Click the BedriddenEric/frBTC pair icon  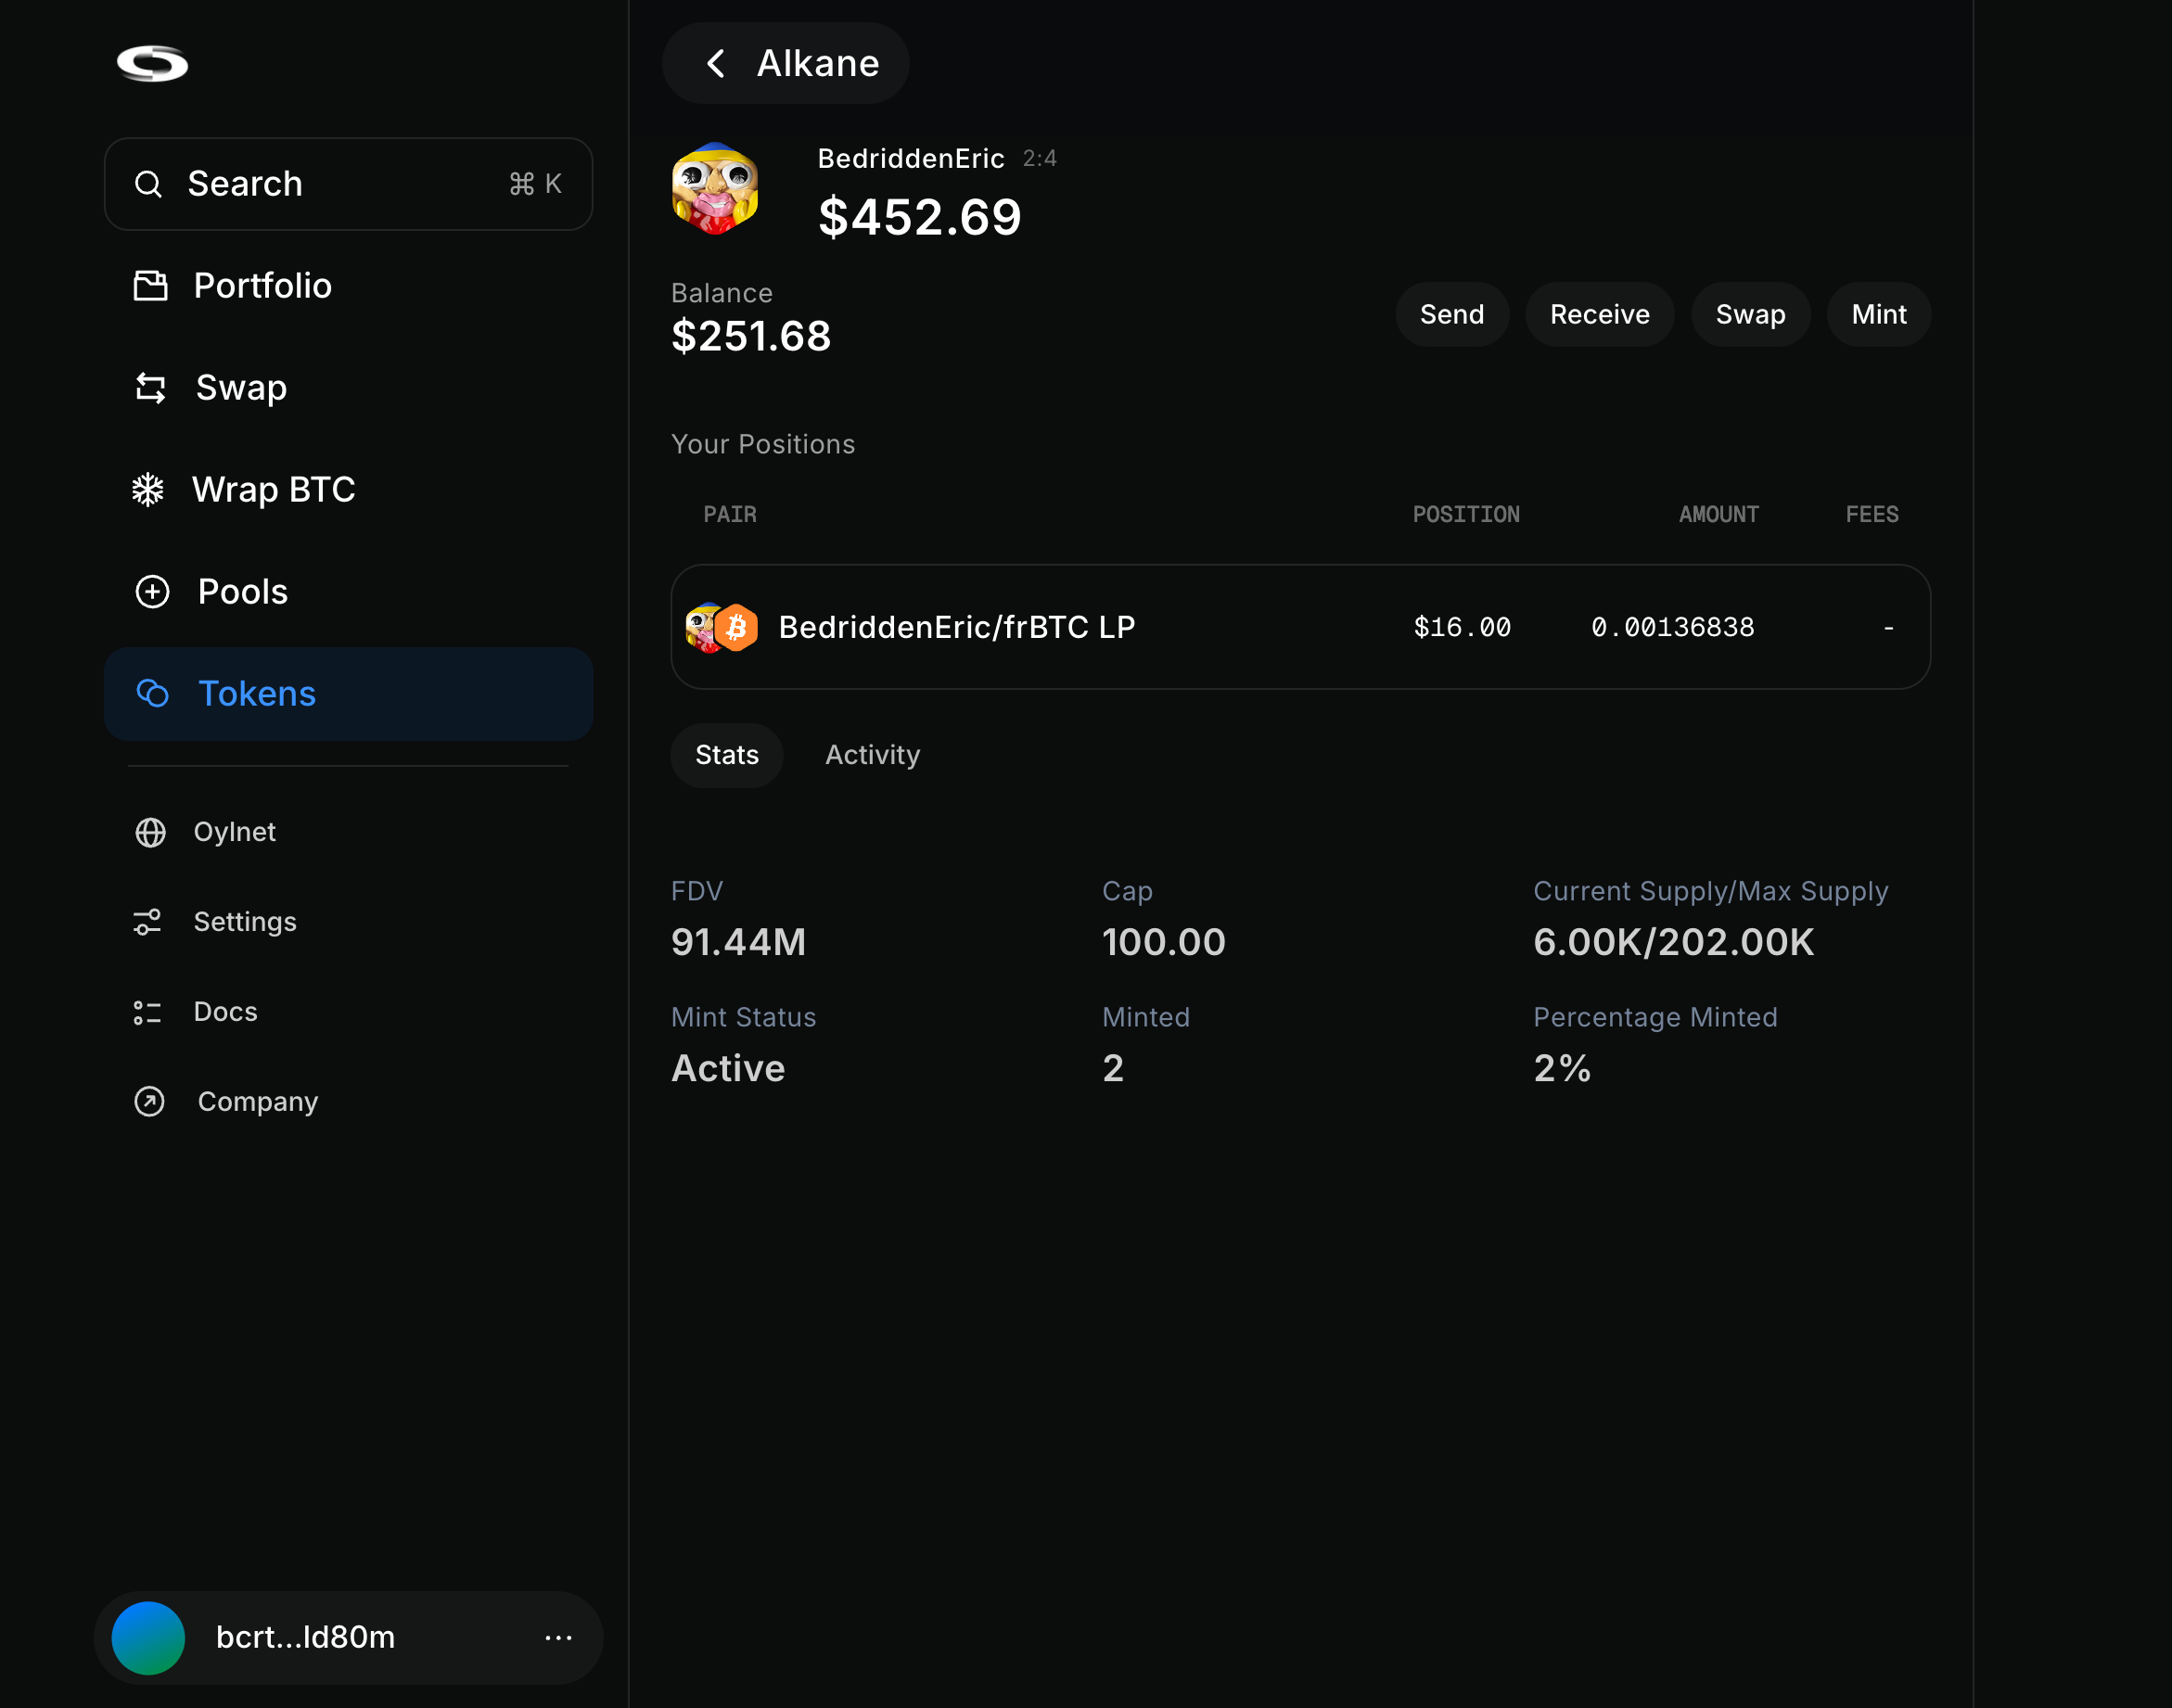pos(721,628)
